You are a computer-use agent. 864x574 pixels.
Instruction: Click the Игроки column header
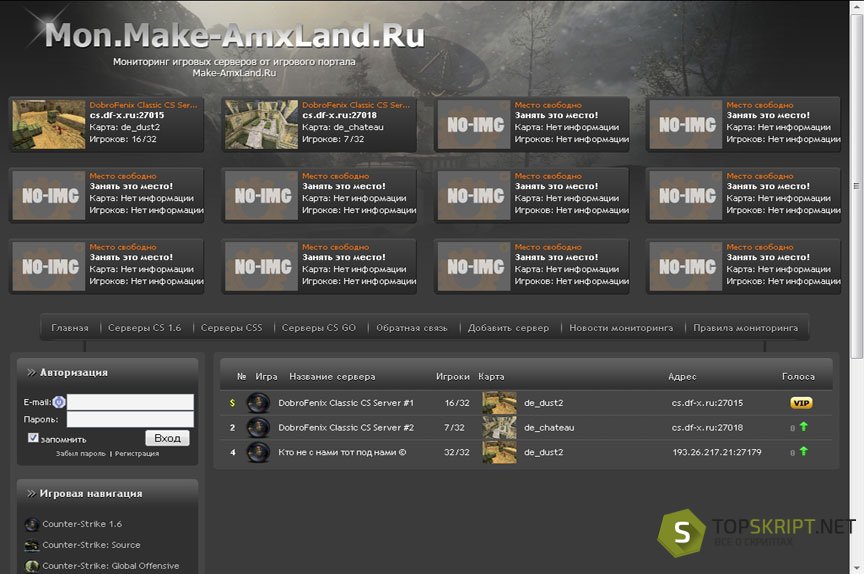tap(453, 377)
